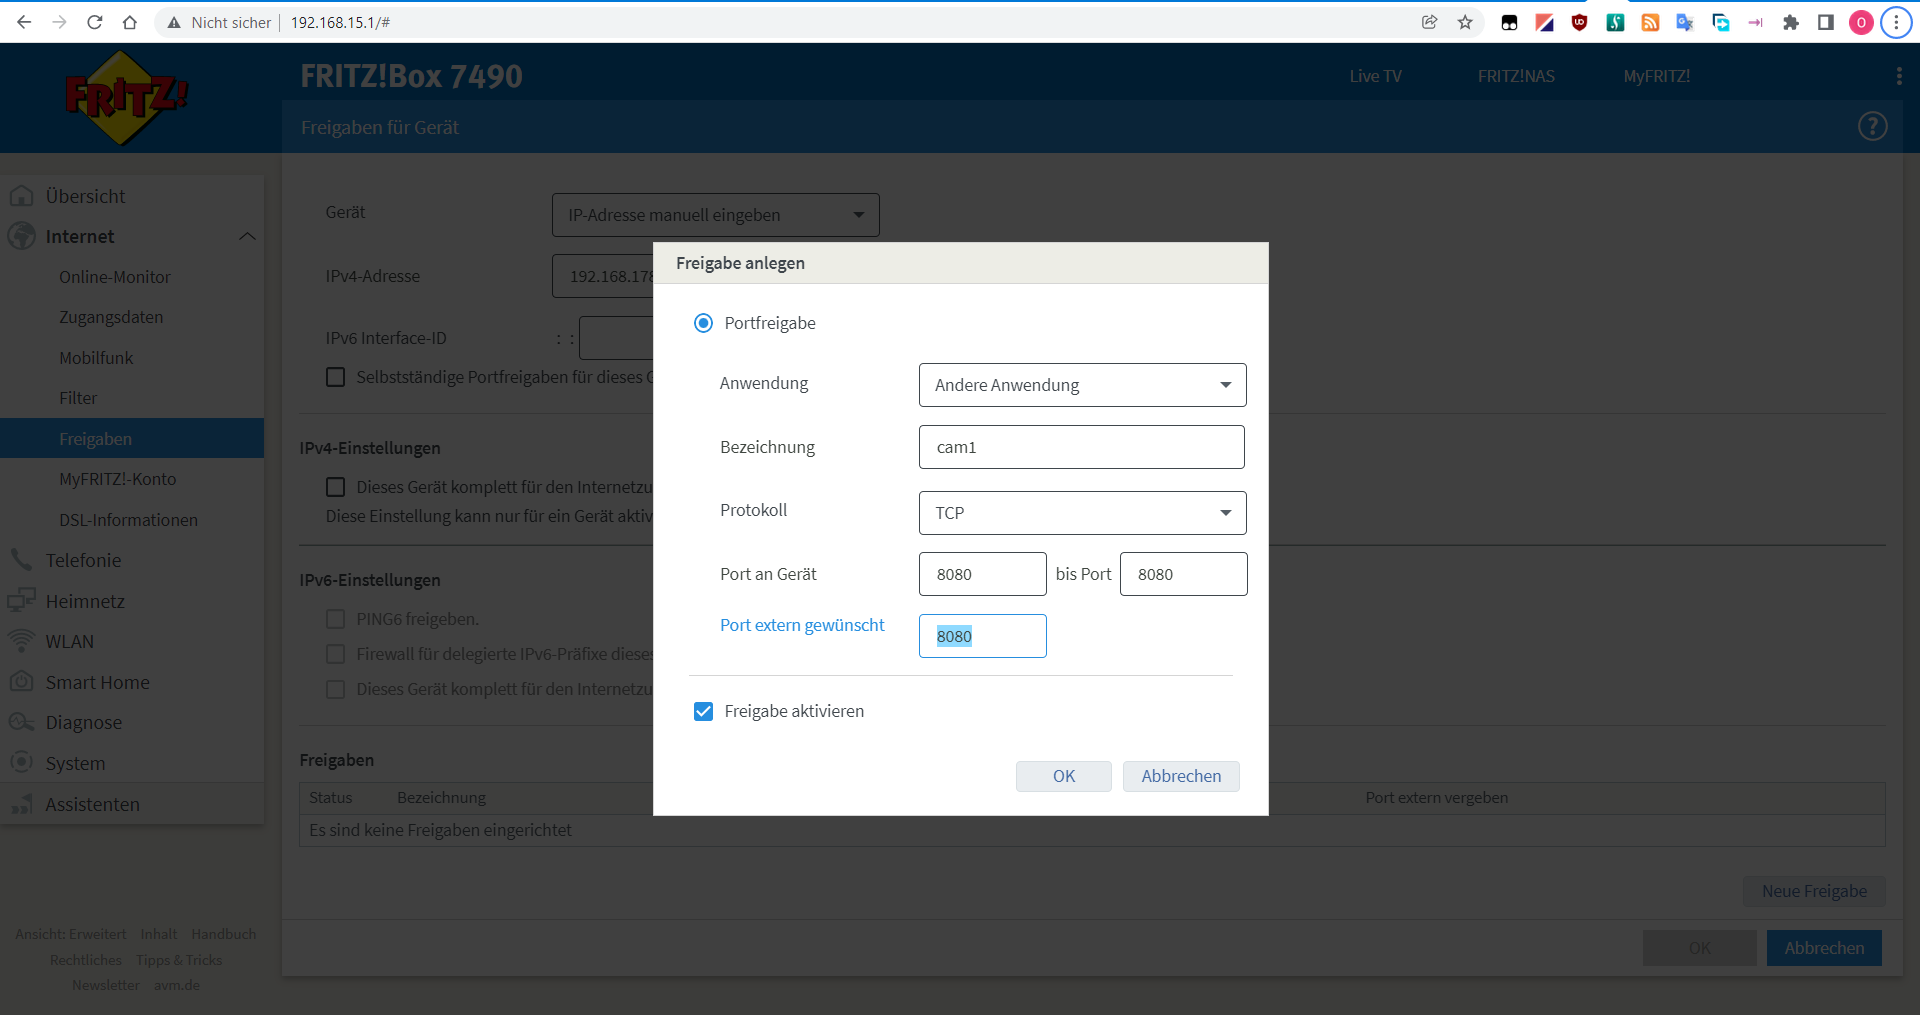Click Abbrechen in the Freigabe anlegen dialog
The image size is (1920, 1015).
(x=1181, y=776)
